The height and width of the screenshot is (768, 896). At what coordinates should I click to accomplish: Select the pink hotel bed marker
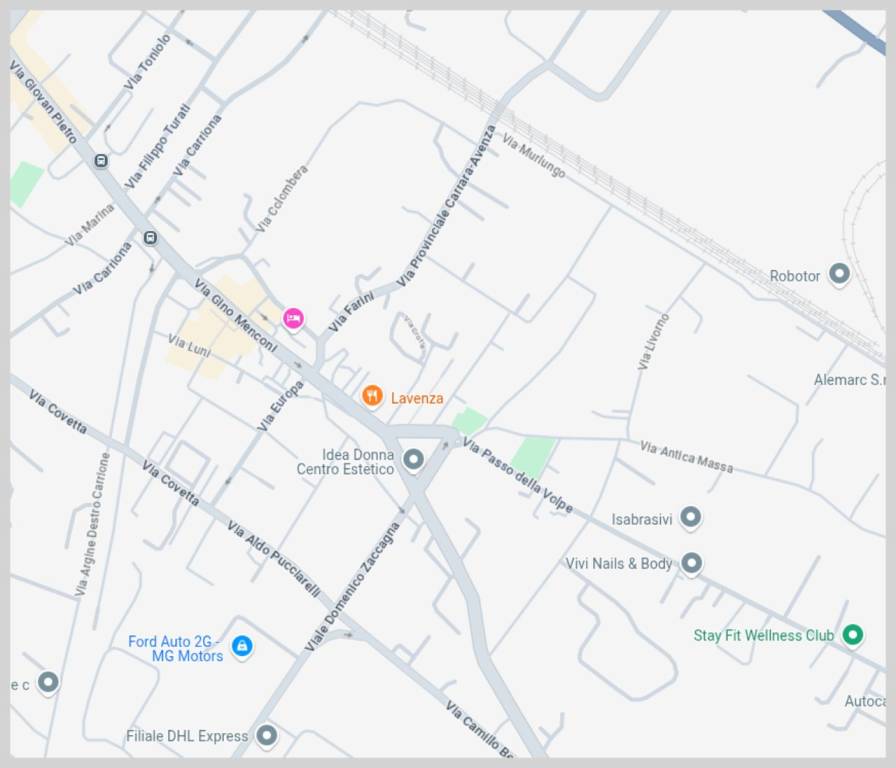[x=293, y=318]
